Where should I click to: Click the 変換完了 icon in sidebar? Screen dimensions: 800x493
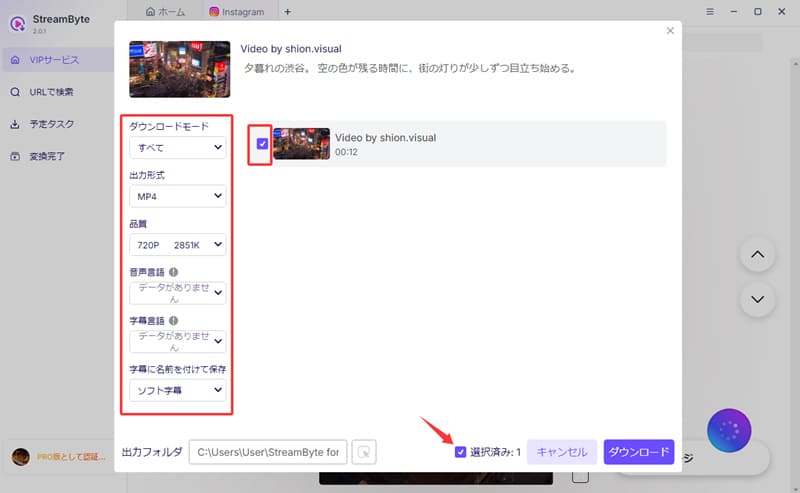click(15, 156)
